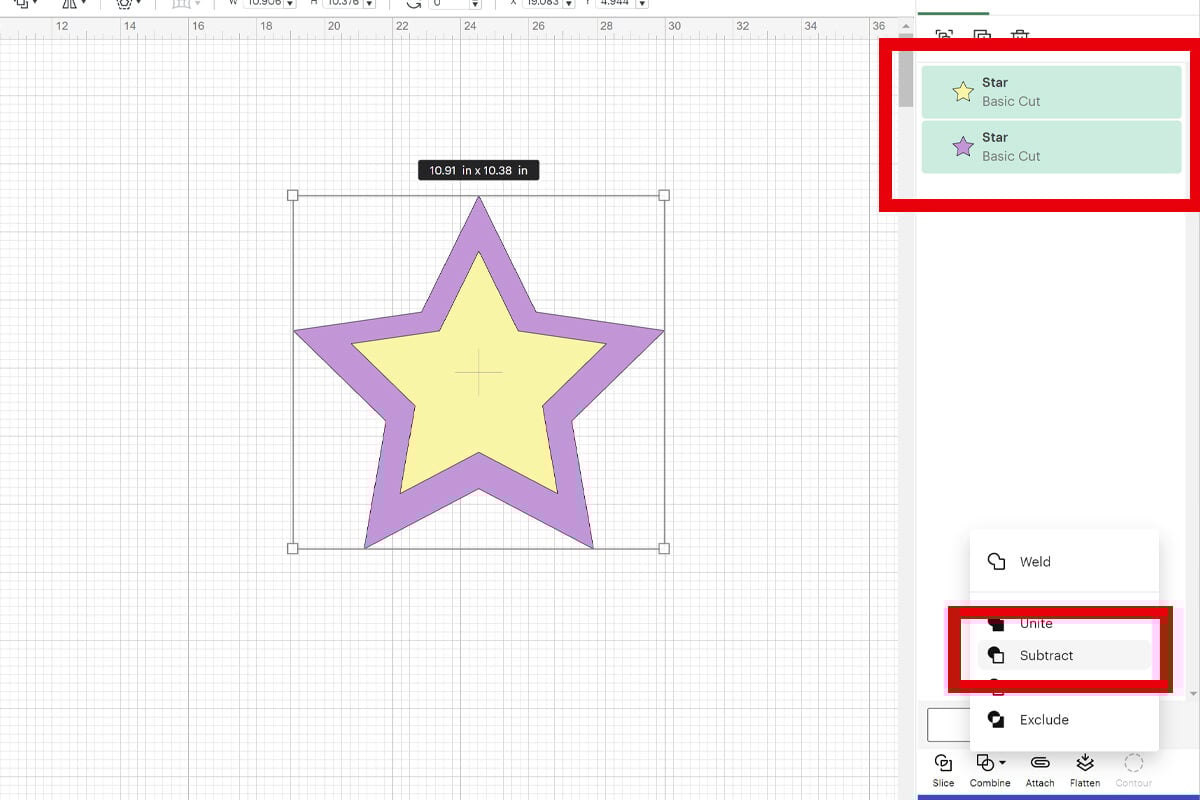Expand the X position dropdown
Screen dimensions: 1200x800
[x=569, y=3]
